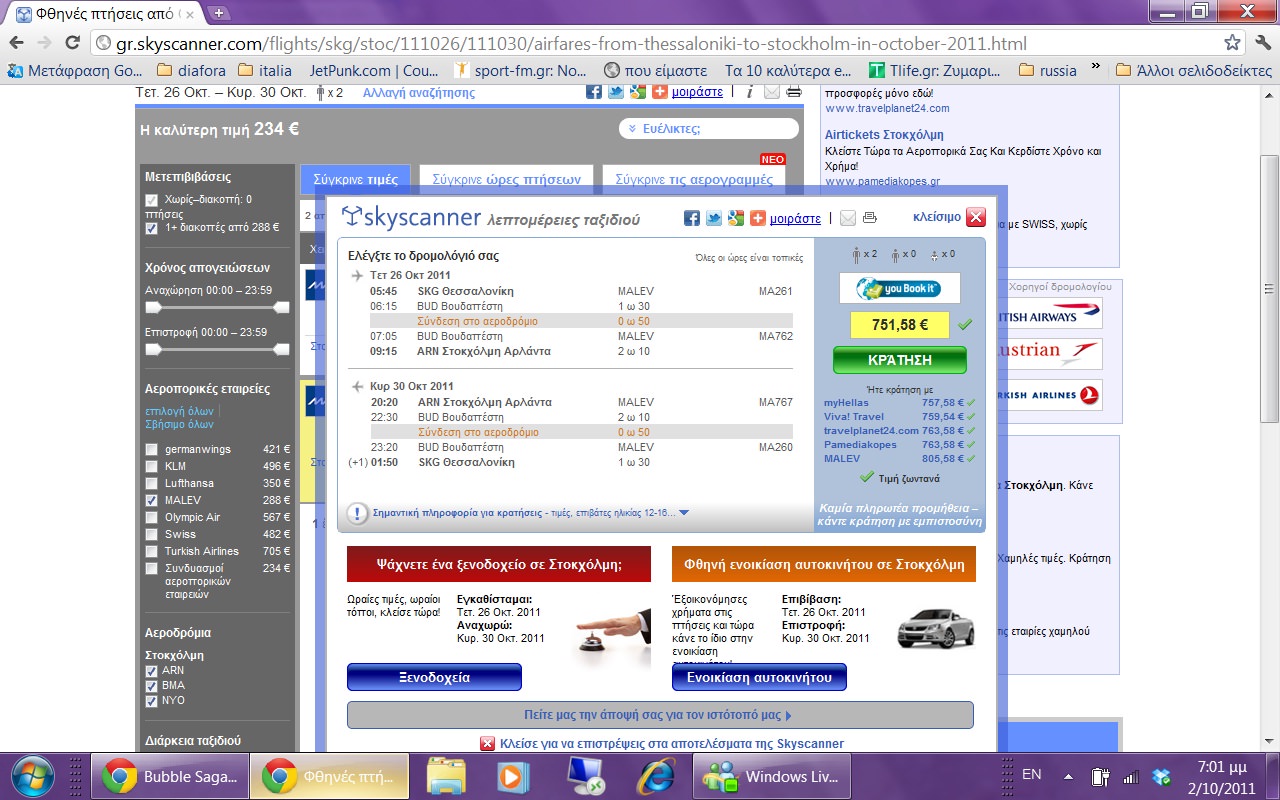
Task: Click the Twitter icon in the page header bar
Action: 616,91
